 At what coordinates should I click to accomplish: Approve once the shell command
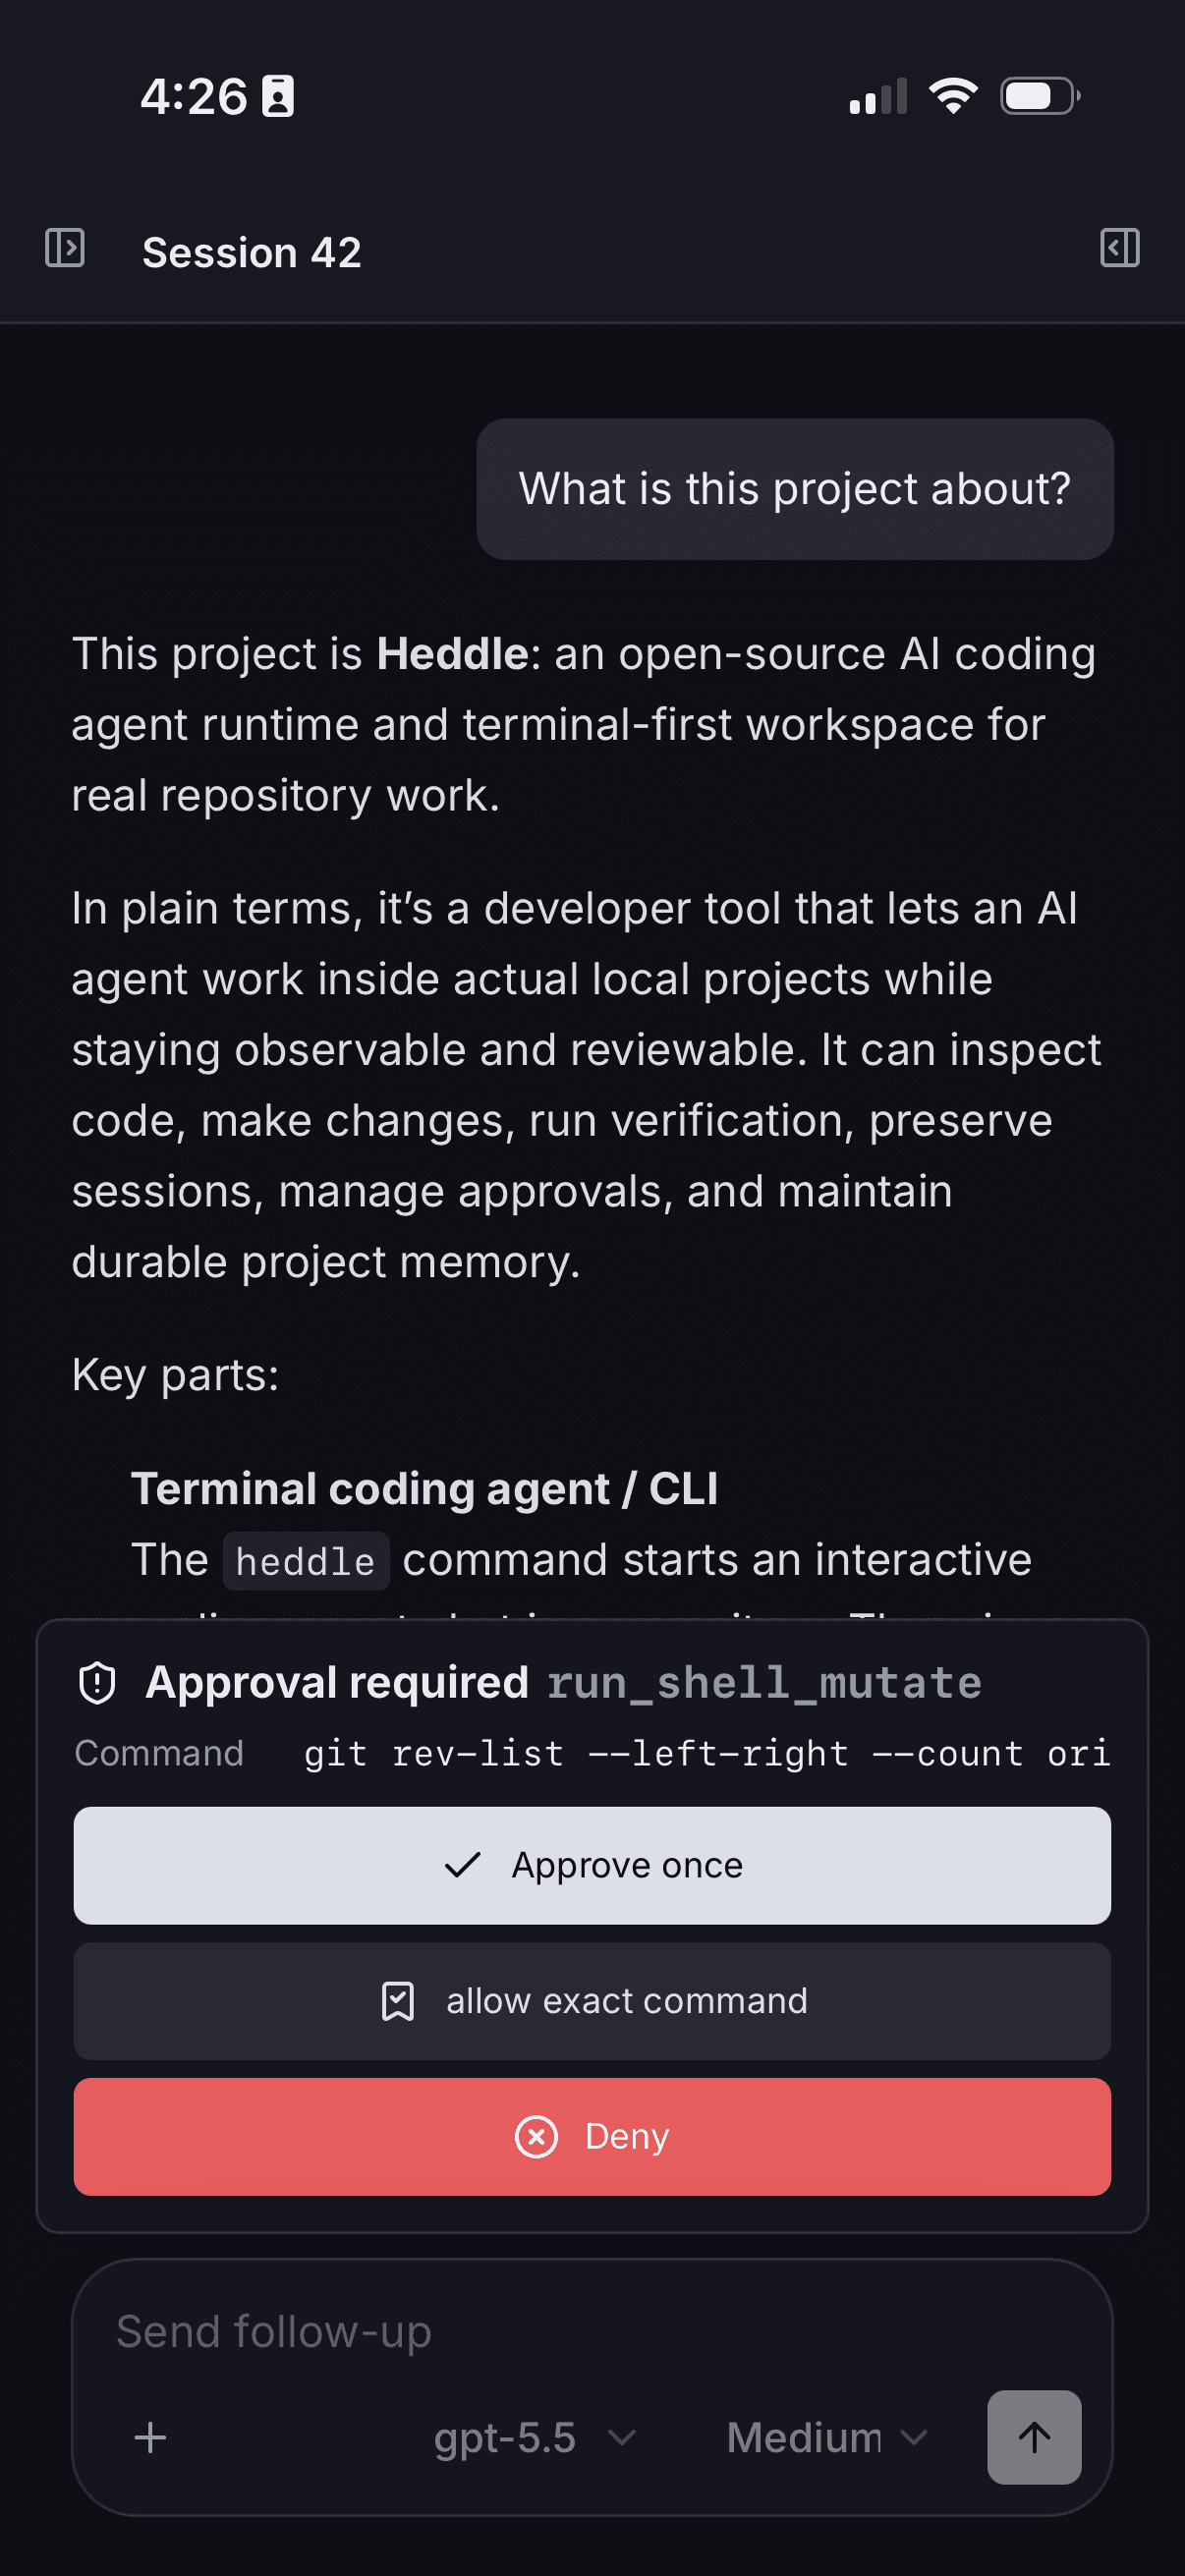click(592, 1865)
